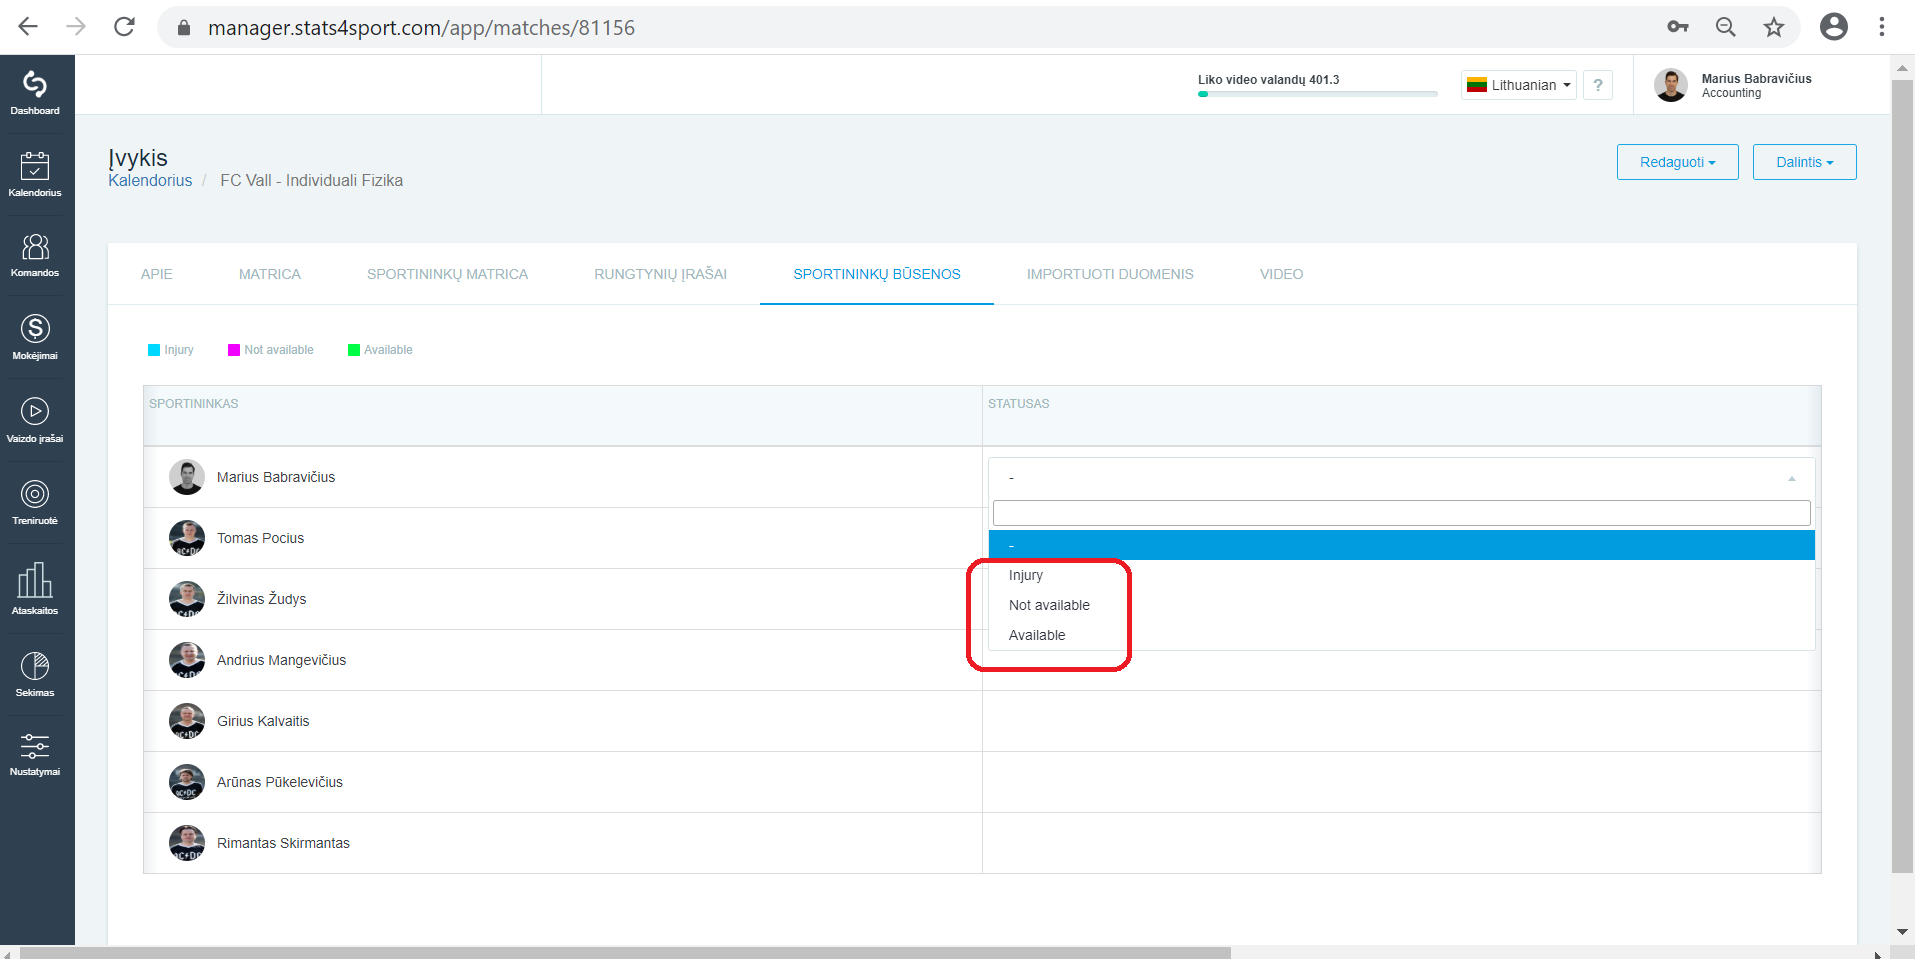The height and width of the screenshot is (959, 1915).
Task: Open SPORTININKŲ BŪSENOS tab
Action: pos(877,274)
